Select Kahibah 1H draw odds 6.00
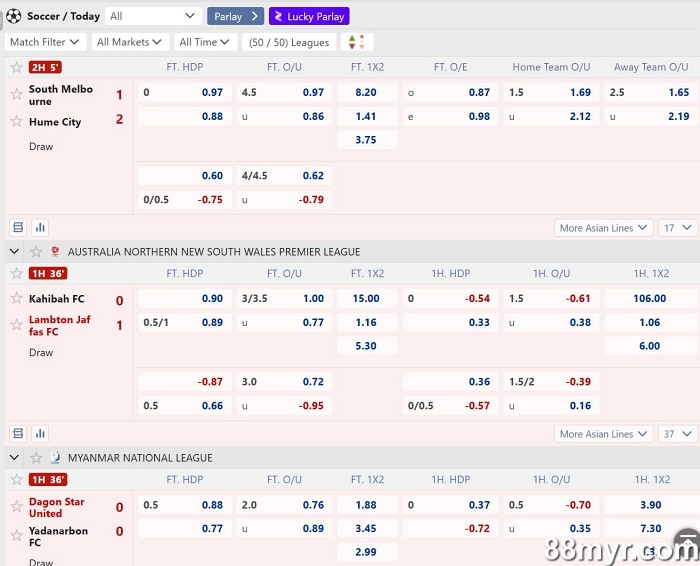The height and width of the screenshot is (566, 700). [x=651, y=345]
